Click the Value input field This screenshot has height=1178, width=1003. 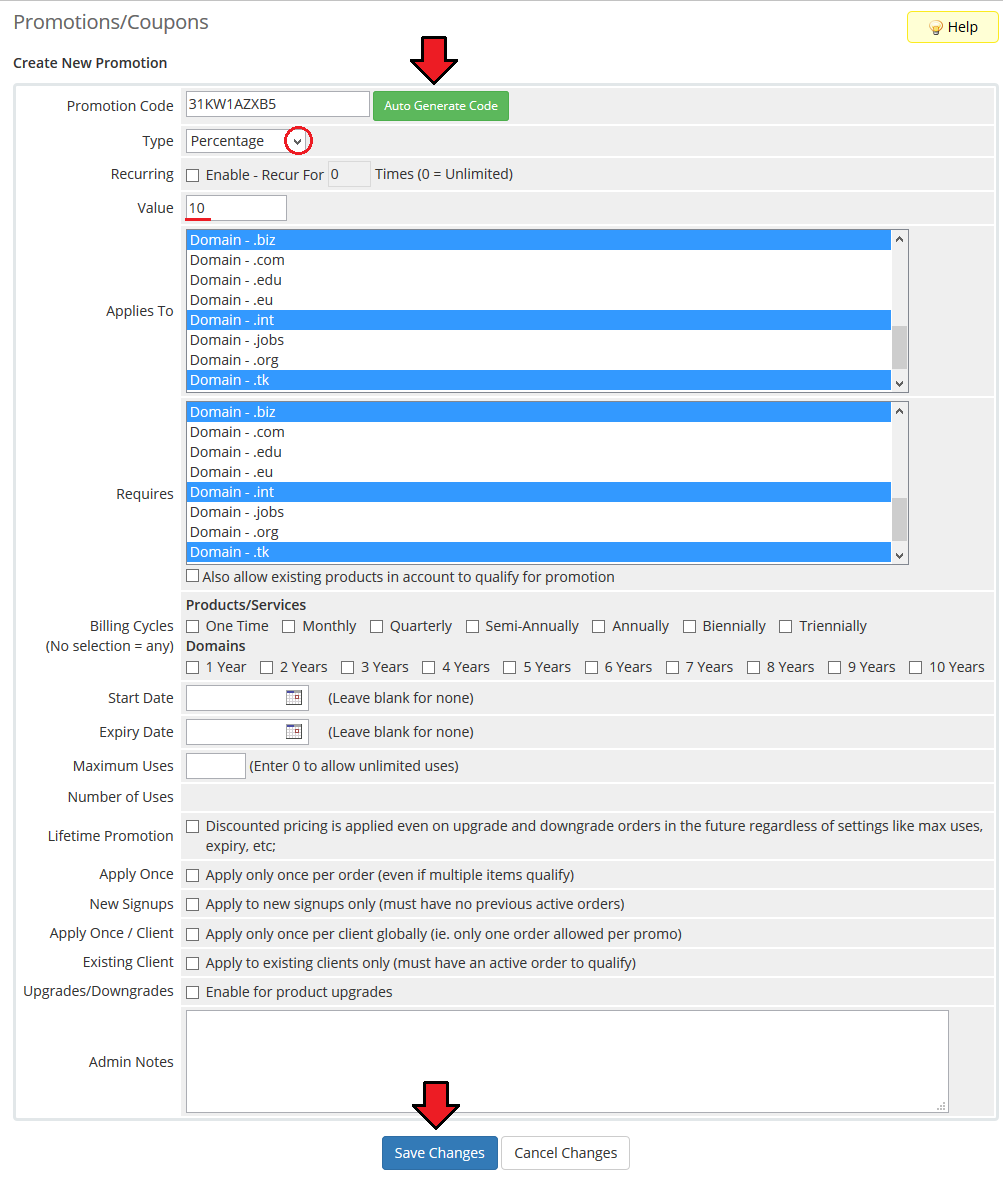coord(236,208)
